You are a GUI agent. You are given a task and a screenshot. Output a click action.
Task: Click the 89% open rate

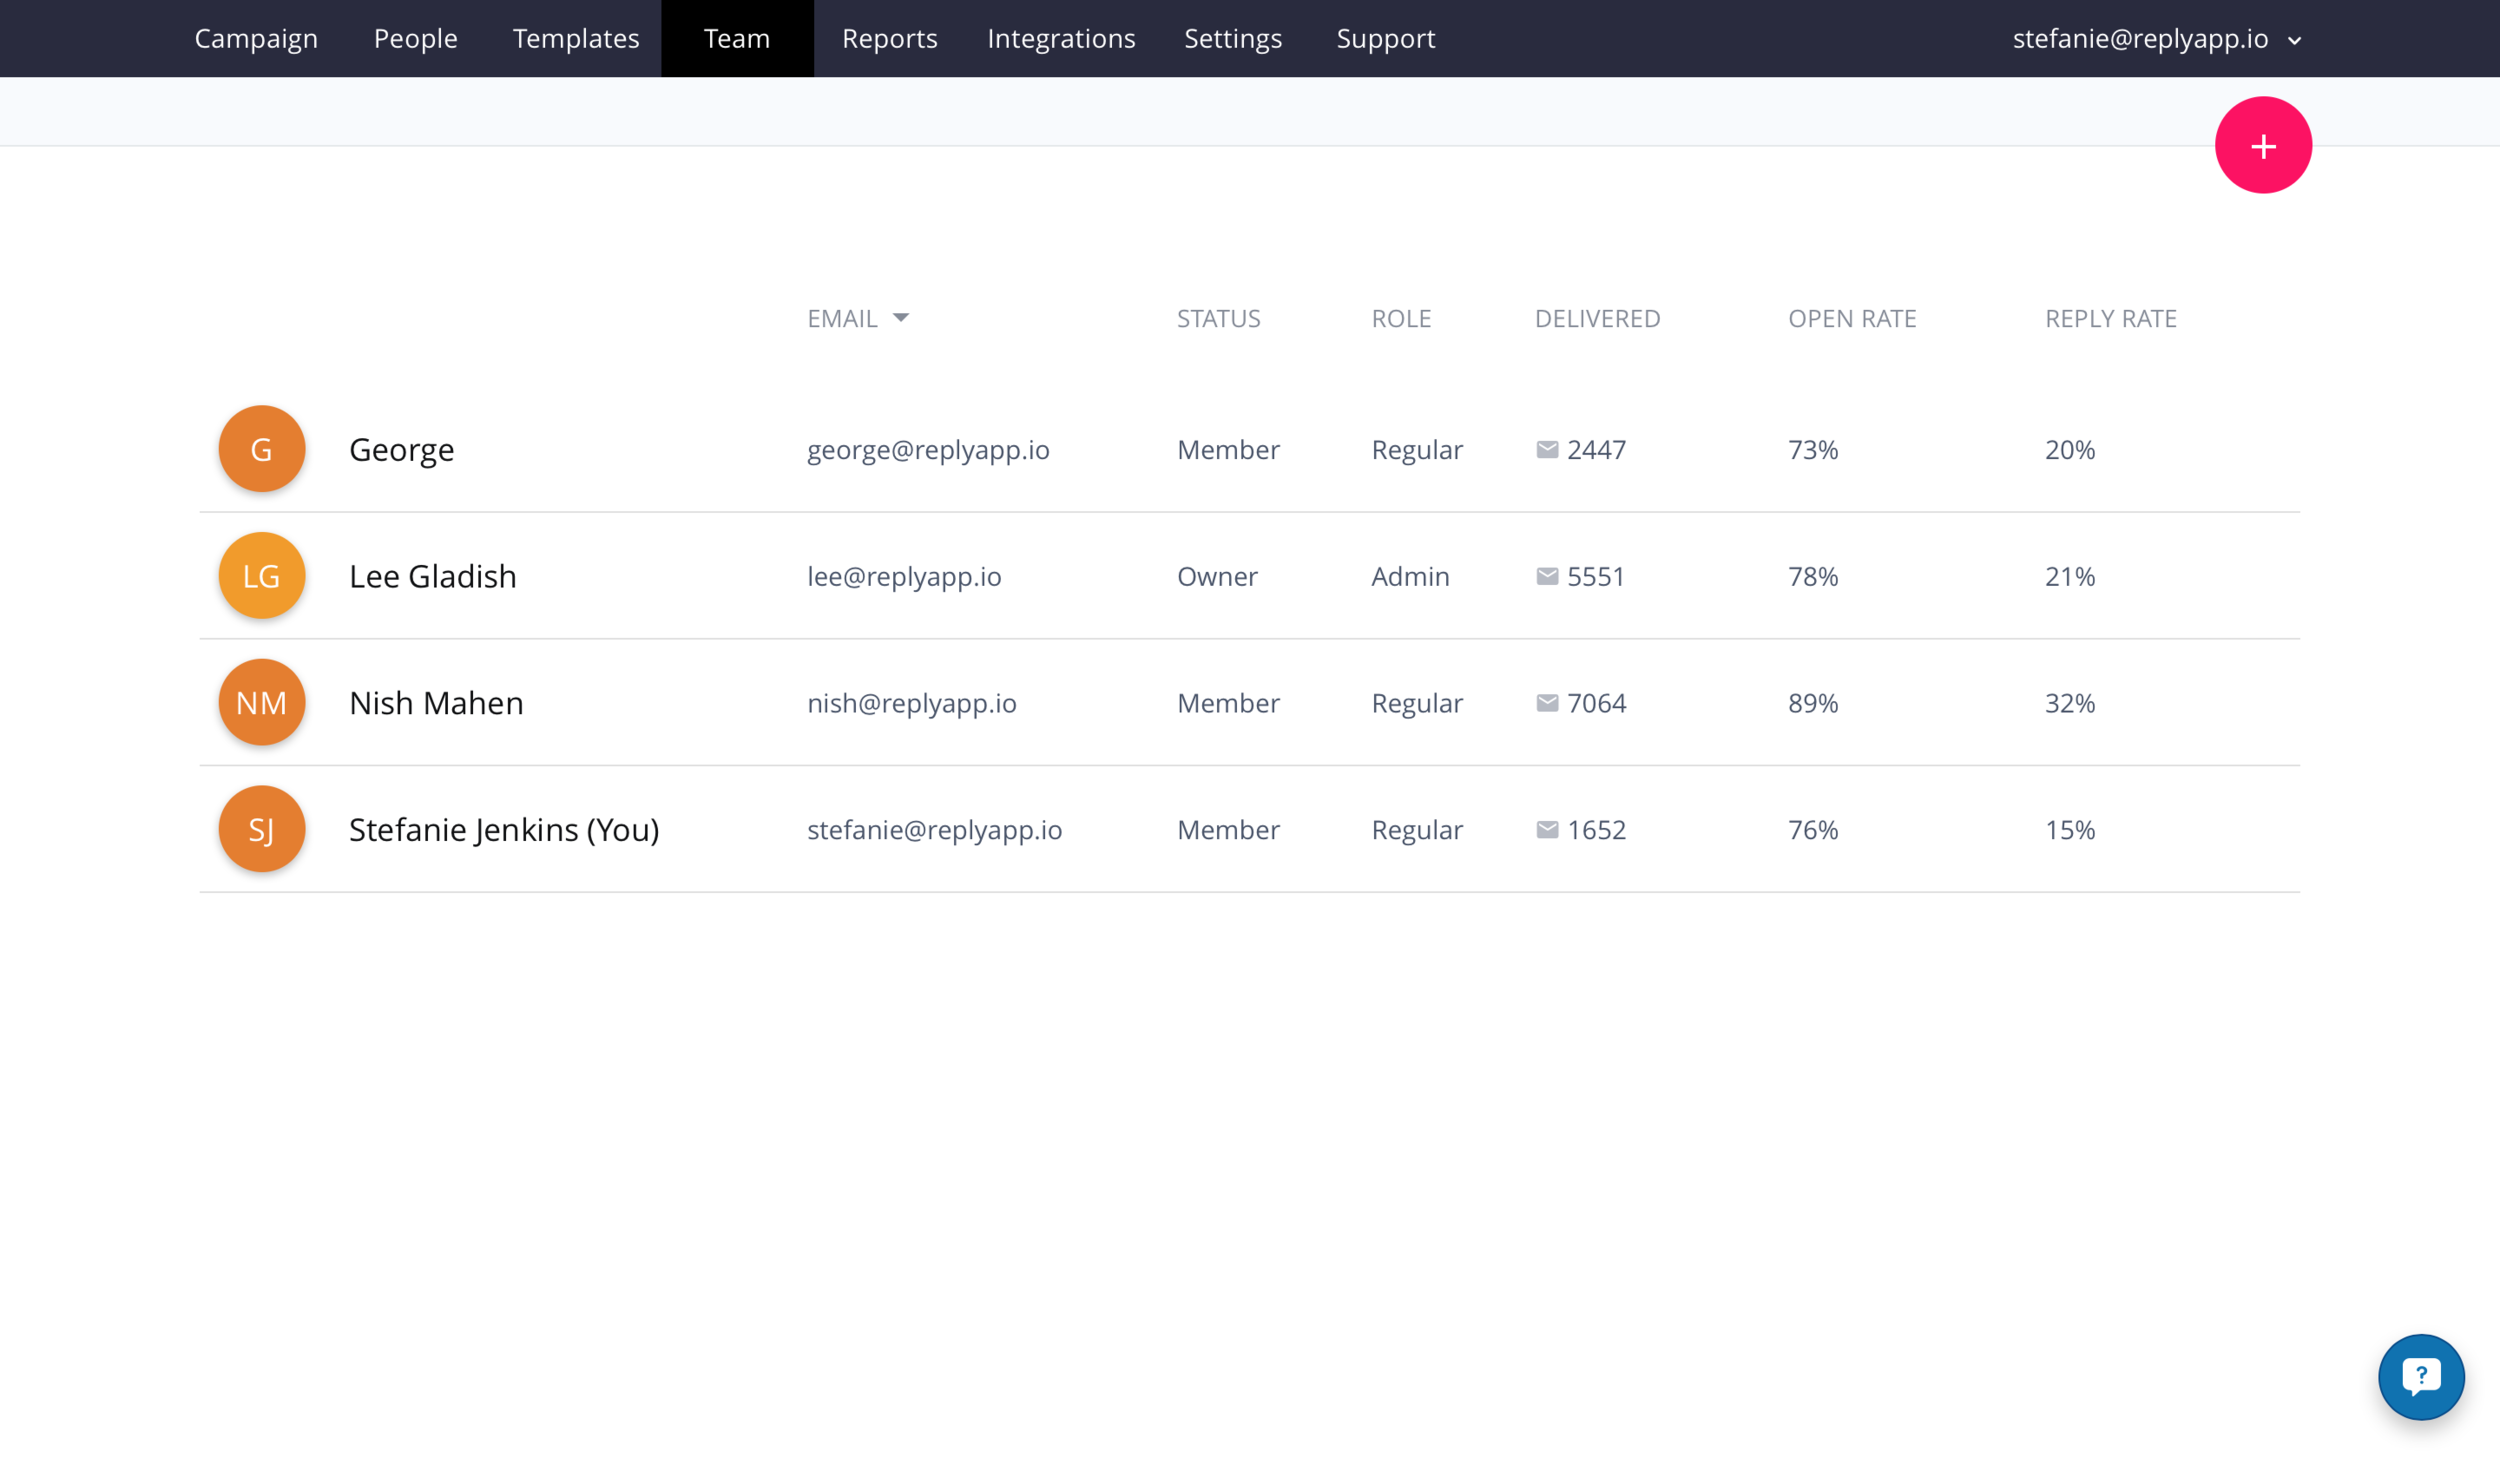1813,704
